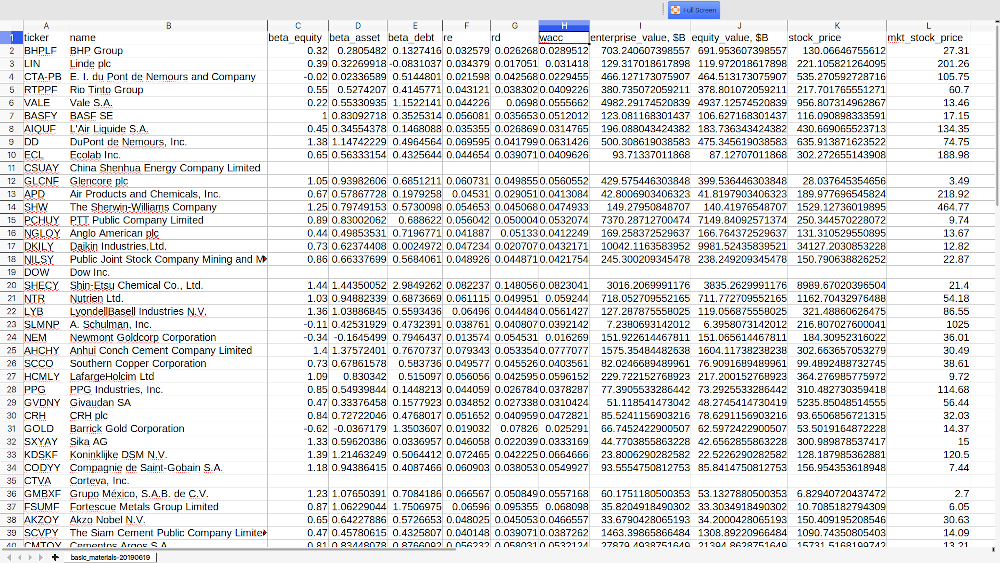
Task: Select the 'enterprise_value, $B' header cell
Action: pyautogui.click(x=640, y=38)
